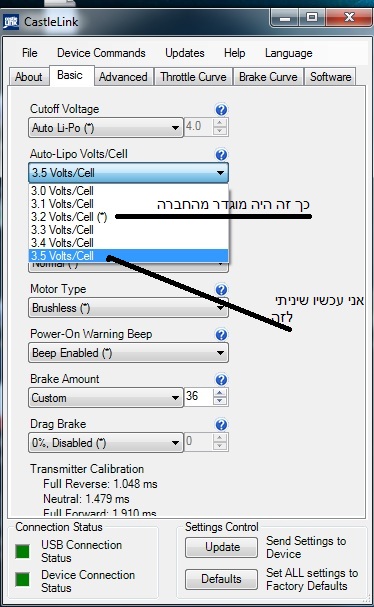Switch to the Throttle Curve tab

(193, 77)
